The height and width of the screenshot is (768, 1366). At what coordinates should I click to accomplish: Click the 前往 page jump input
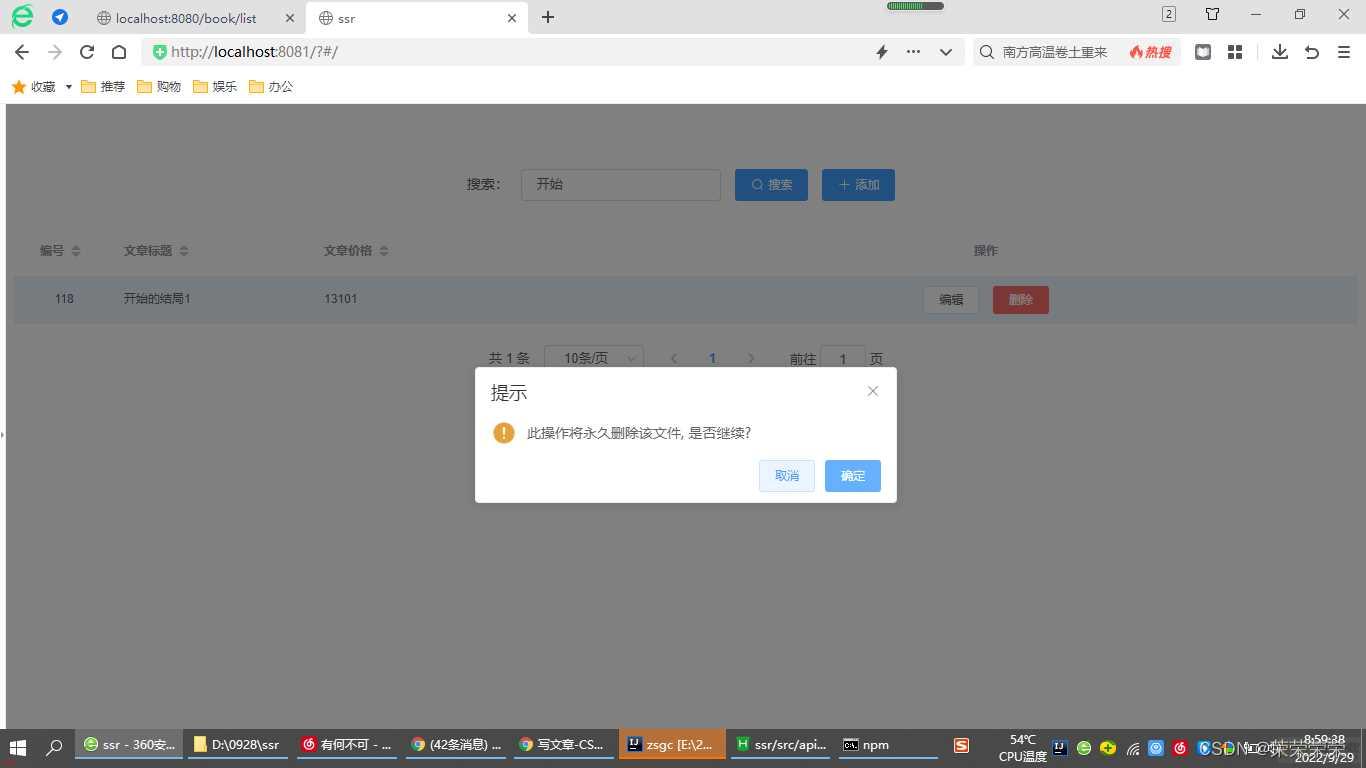click(x=843, y=359)
